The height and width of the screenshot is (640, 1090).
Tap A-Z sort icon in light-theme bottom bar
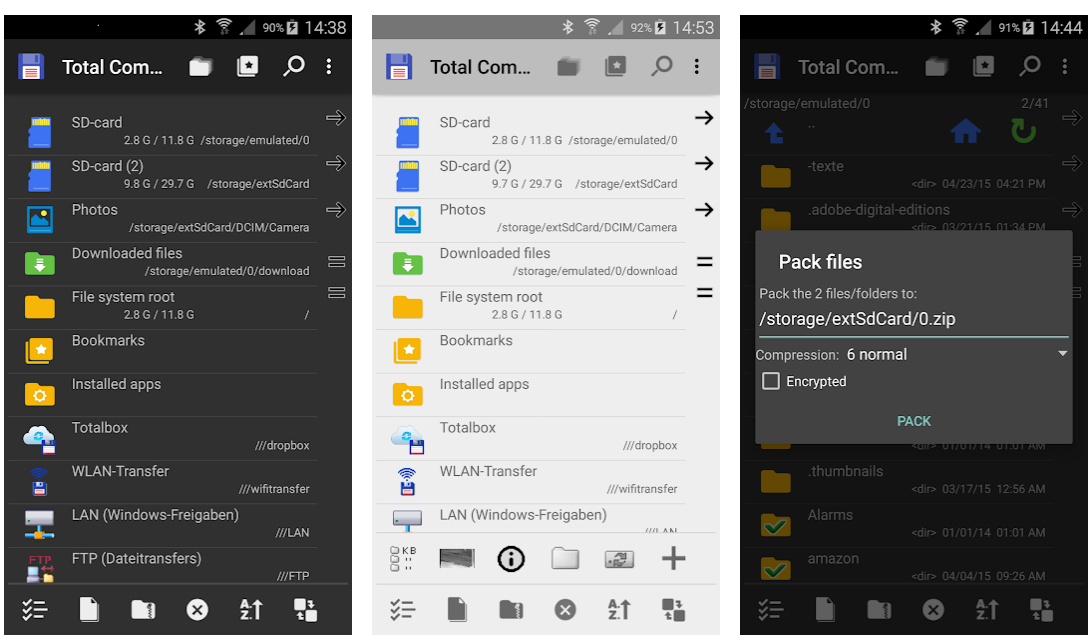tap(619, 609)
